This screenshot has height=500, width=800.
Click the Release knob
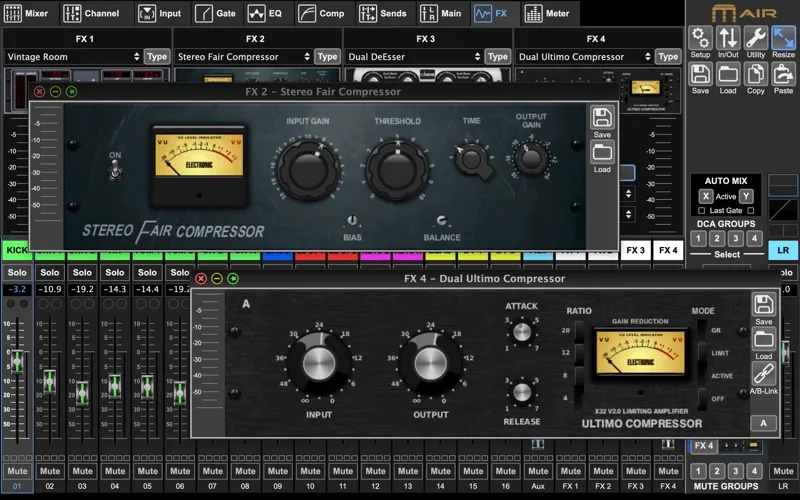tap(521, 392)
